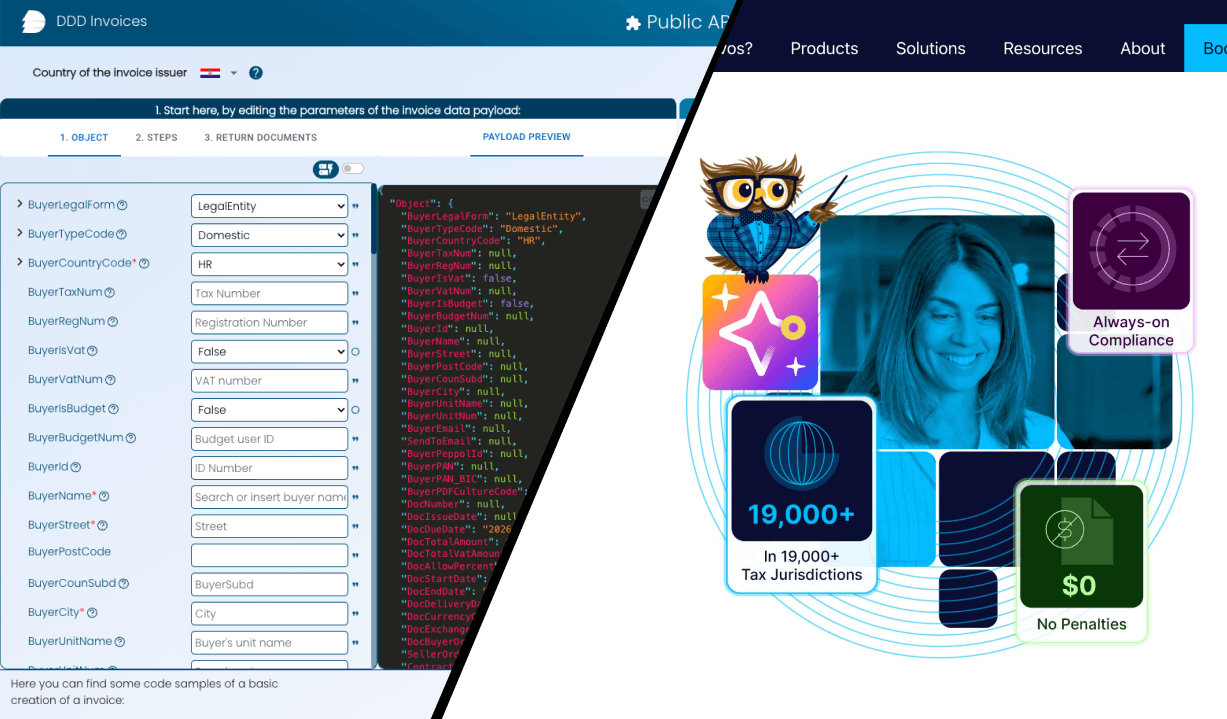Click the DDD Invoices logo icon

click(x=33, y=21)
